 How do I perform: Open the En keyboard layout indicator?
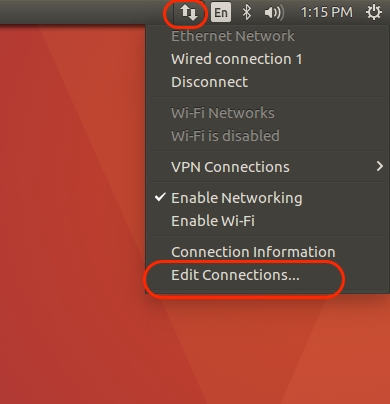click(221, 13)
